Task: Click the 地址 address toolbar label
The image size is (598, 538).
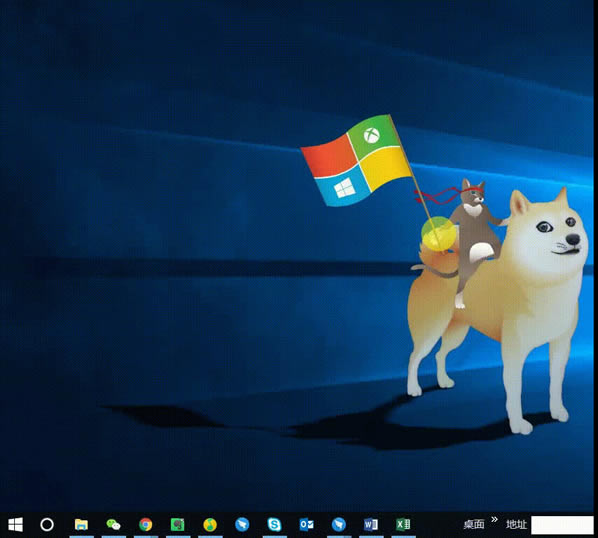Action: 516,525
